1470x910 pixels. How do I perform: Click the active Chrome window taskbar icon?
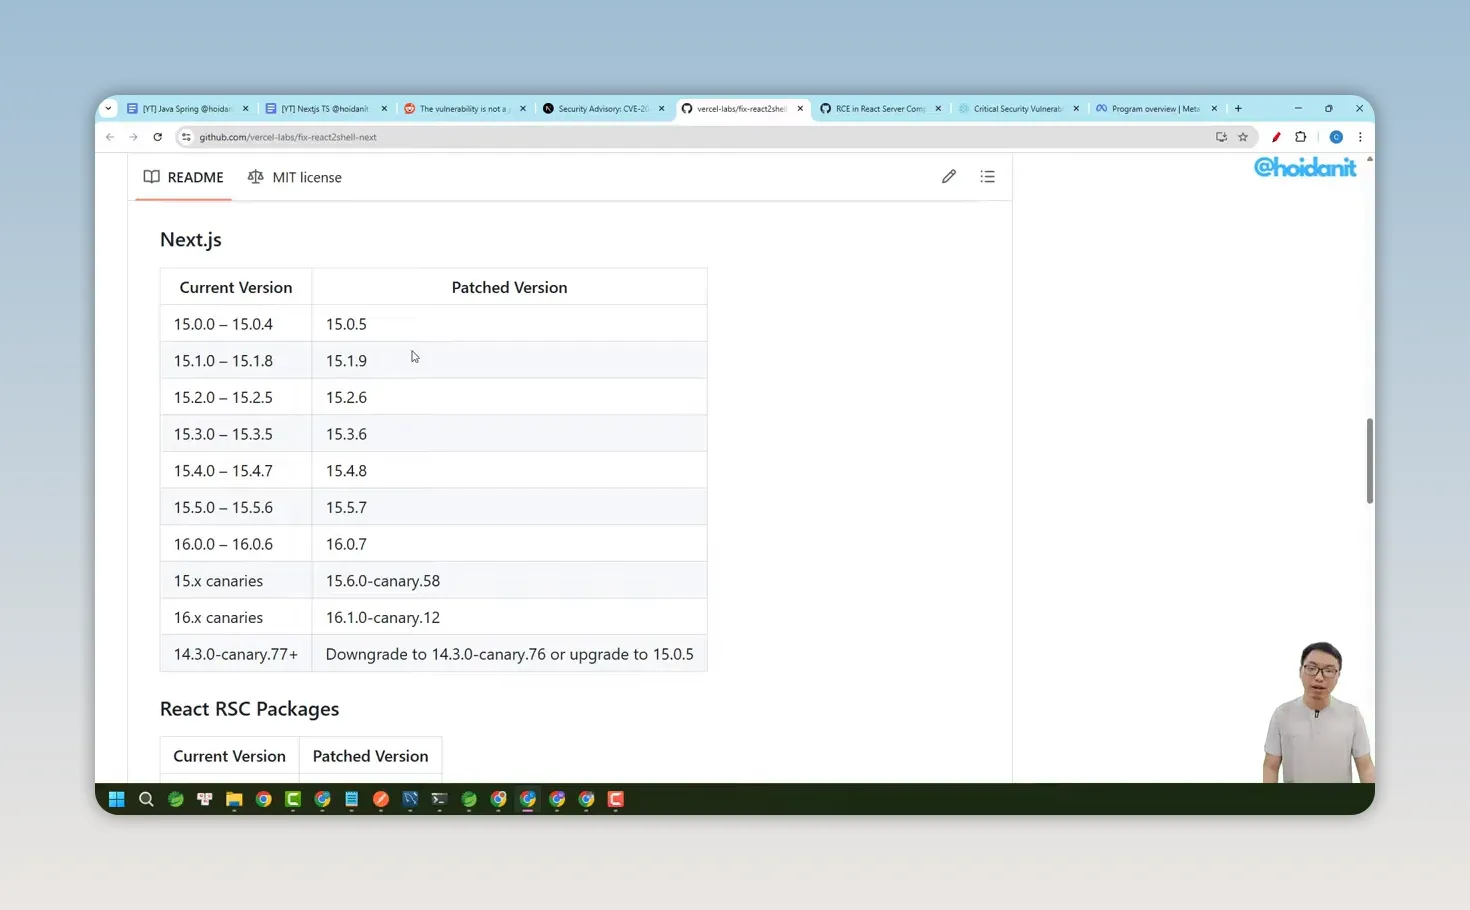[x=528, y=799]
